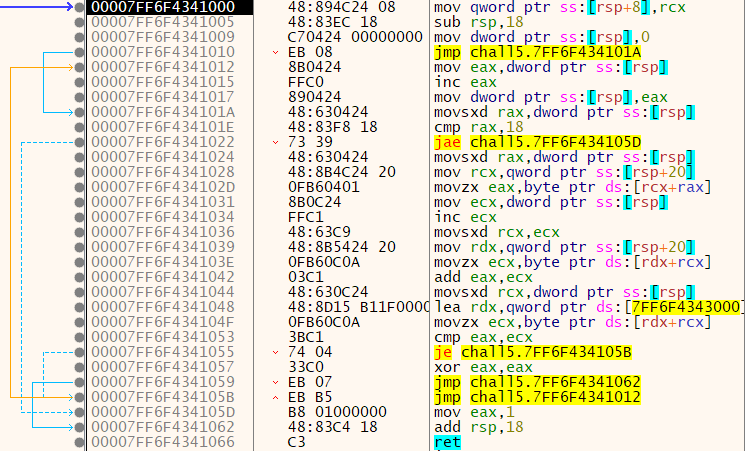Click the 'sub rsp,18' instruction
745x451 pixels.
pyautogui.click(x=478, y=22)
